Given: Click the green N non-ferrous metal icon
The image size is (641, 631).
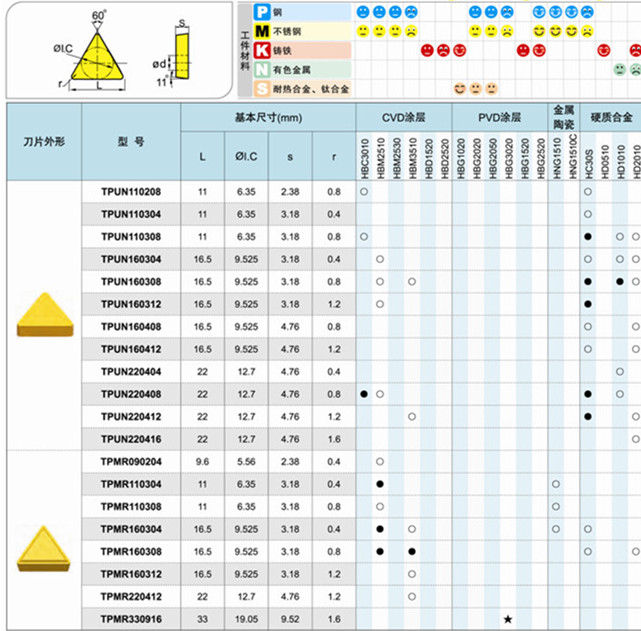Looking at the screenshot, I should pos(262,69).
